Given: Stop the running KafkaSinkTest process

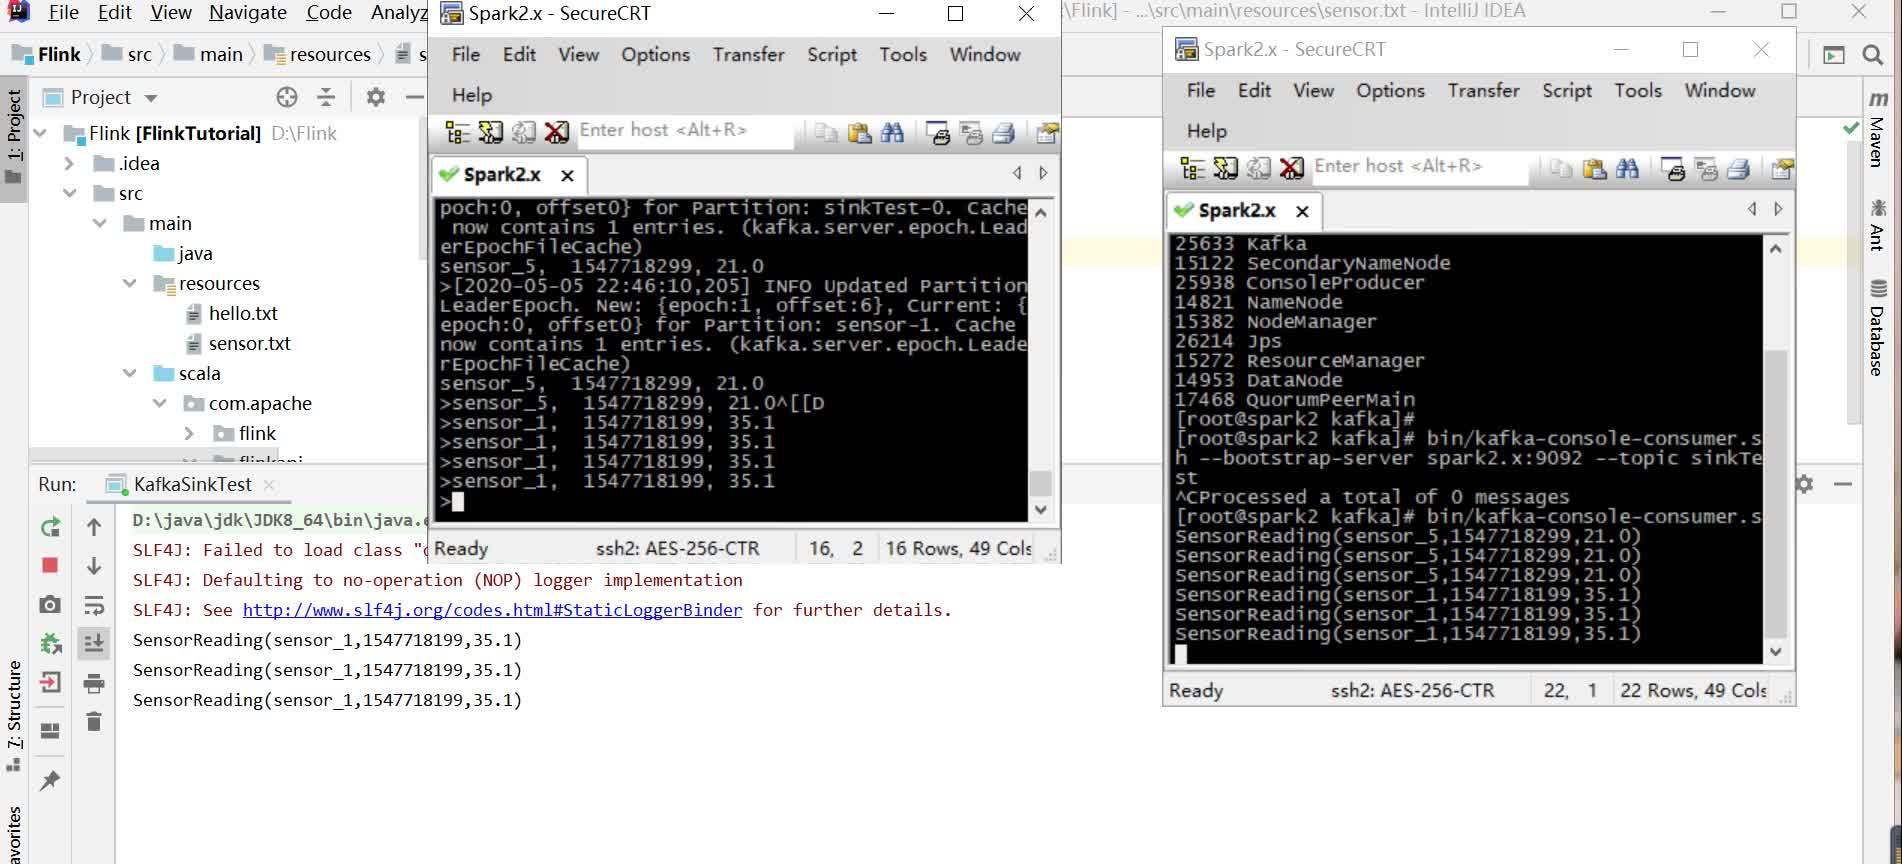Looking at the screenshot, I should pyautogui.click(x=50, y=565).
